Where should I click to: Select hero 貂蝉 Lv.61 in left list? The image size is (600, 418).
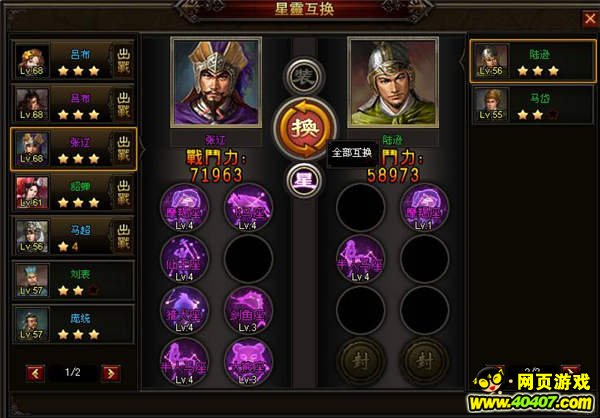pyautogui.click(x=73, y=193)
